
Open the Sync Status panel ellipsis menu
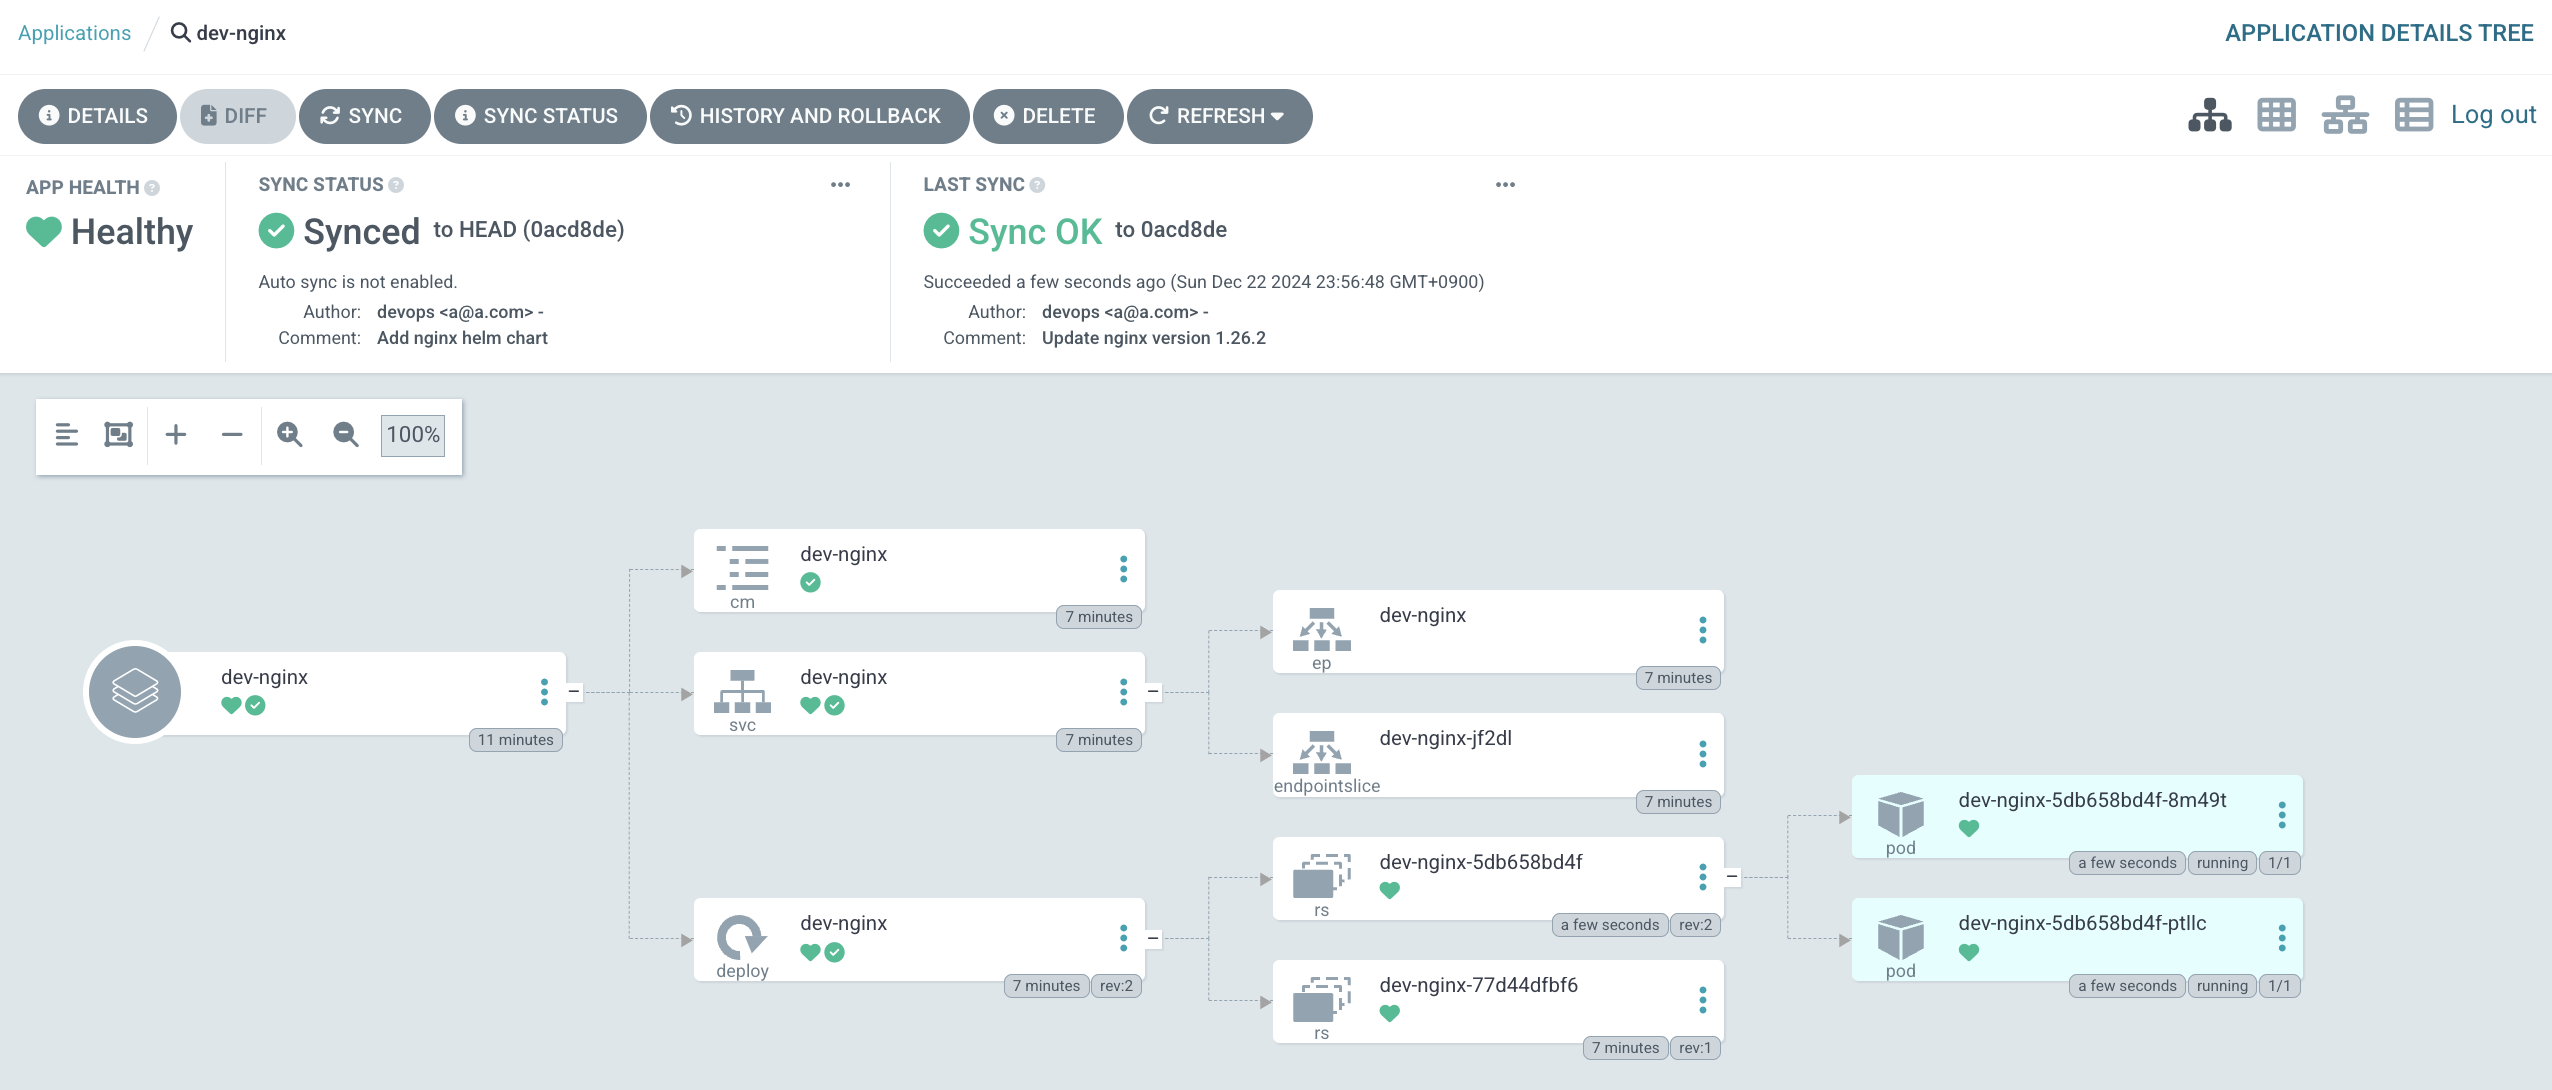click(x=840, y=185)
